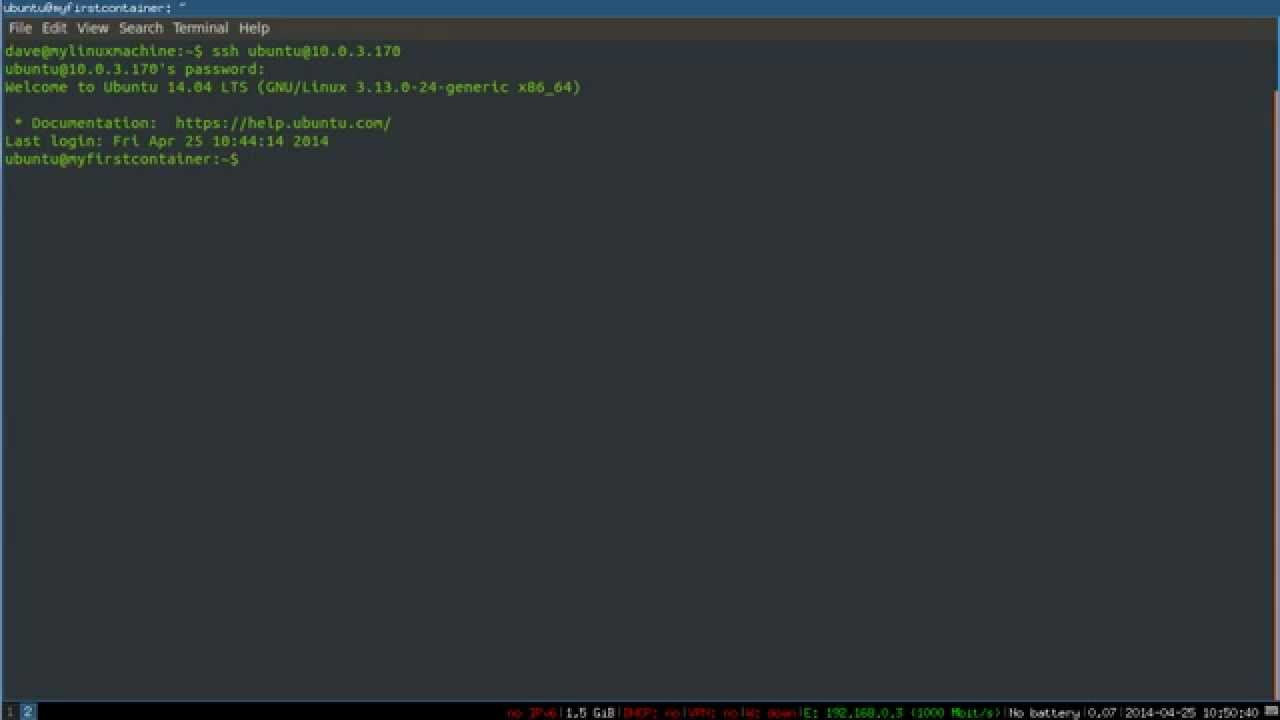Click the terminal window title text
This screenshot has height=720, width=1280.
pos(95,8)
